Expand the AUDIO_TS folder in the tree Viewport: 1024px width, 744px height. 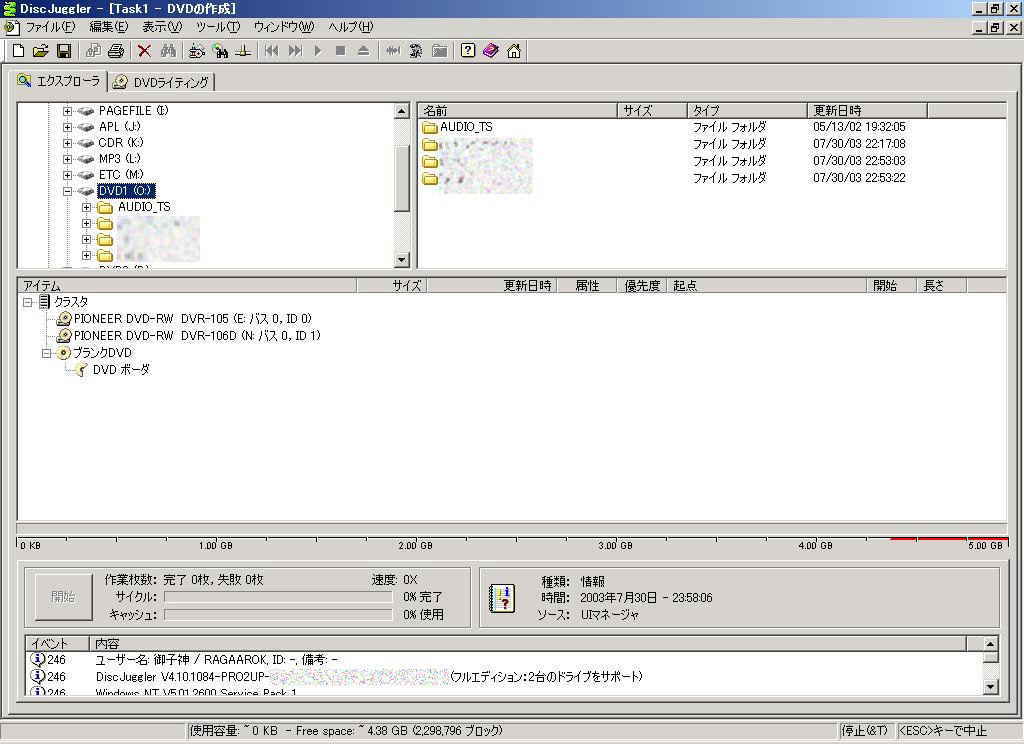point(86,207)
